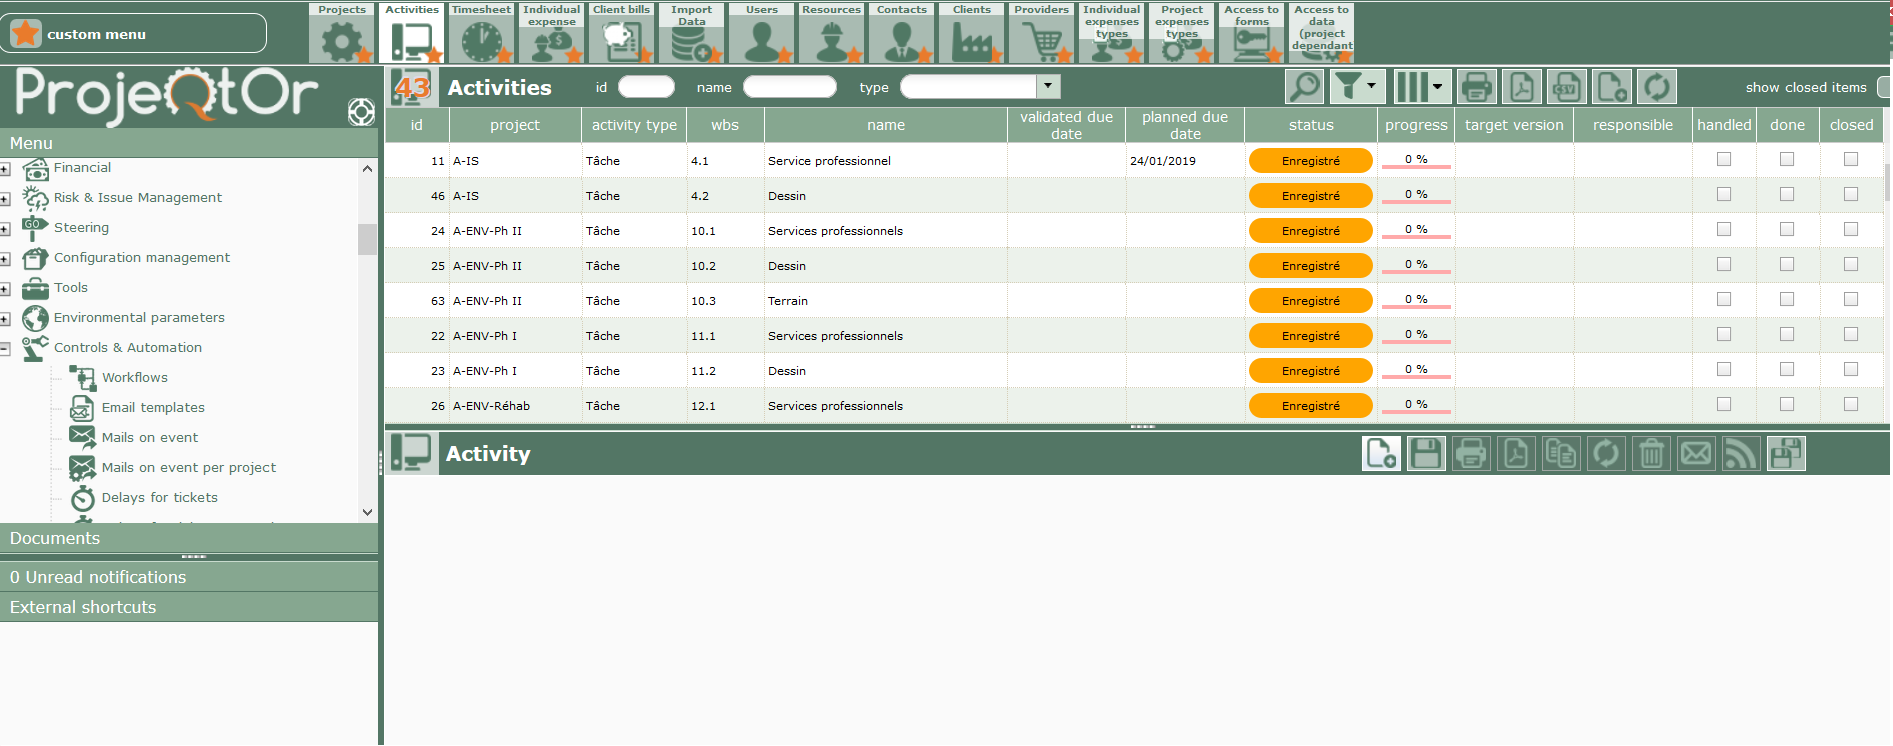The height and width of the screenshot is (746, 1893).
Task: Open the advanced filter dropdown
Action: tap(1370, 87)
